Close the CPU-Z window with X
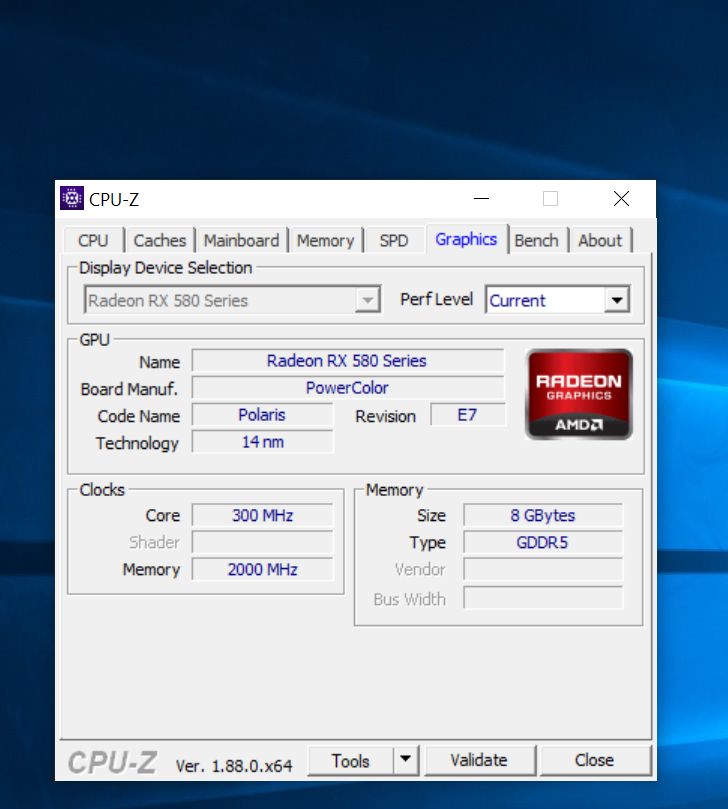The height and width of the screenshot is (809, 728). 621,199
